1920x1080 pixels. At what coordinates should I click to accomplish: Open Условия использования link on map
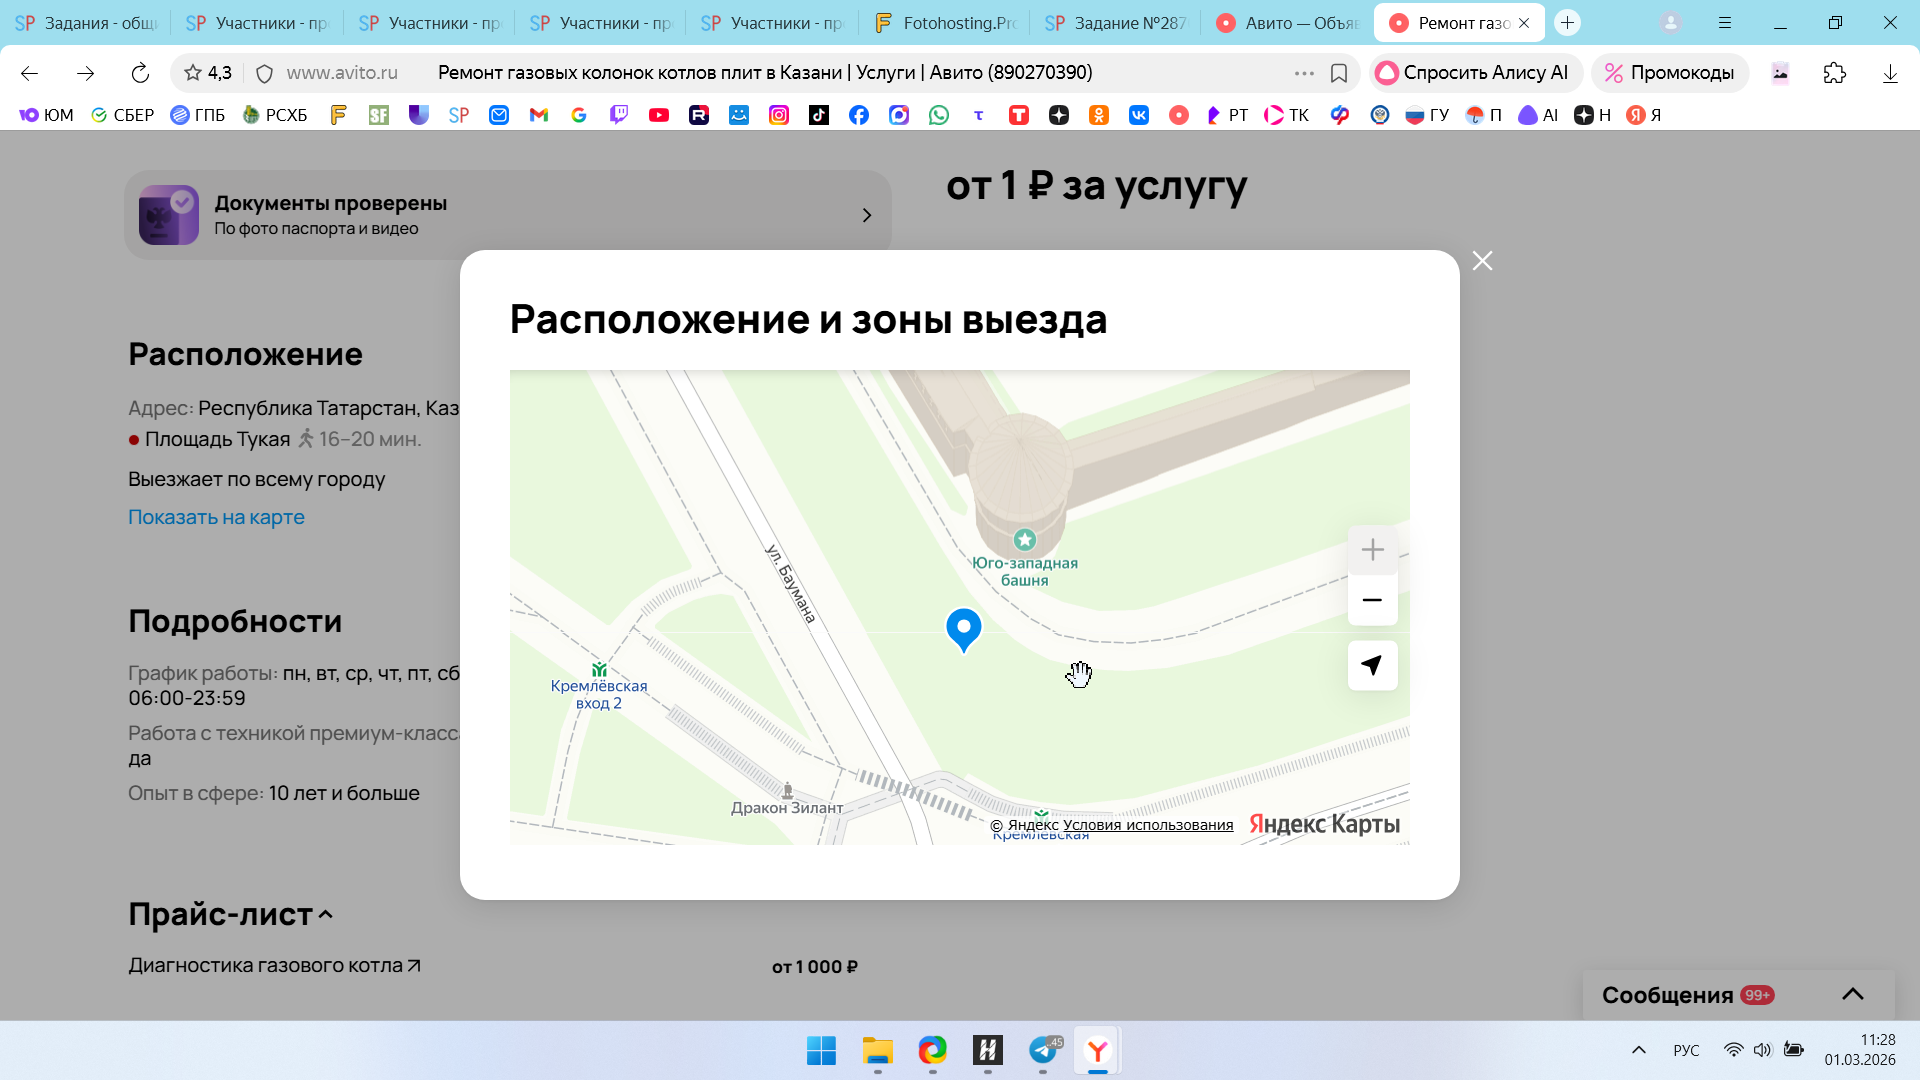click(1148, 825)
